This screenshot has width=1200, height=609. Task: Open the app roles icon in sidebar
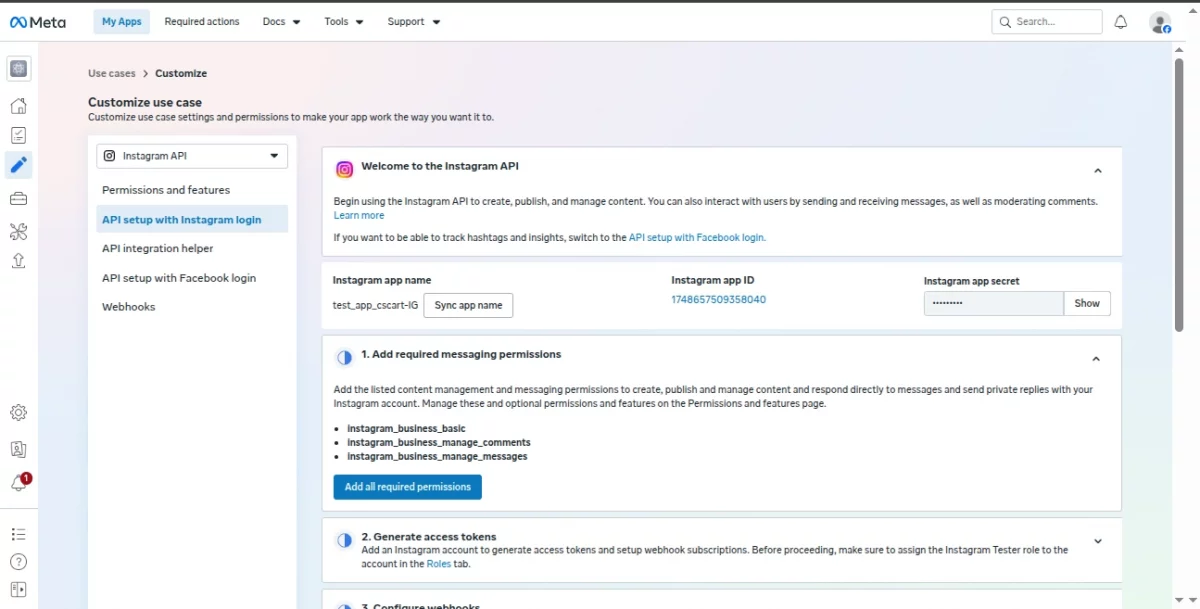pos(19,449)
